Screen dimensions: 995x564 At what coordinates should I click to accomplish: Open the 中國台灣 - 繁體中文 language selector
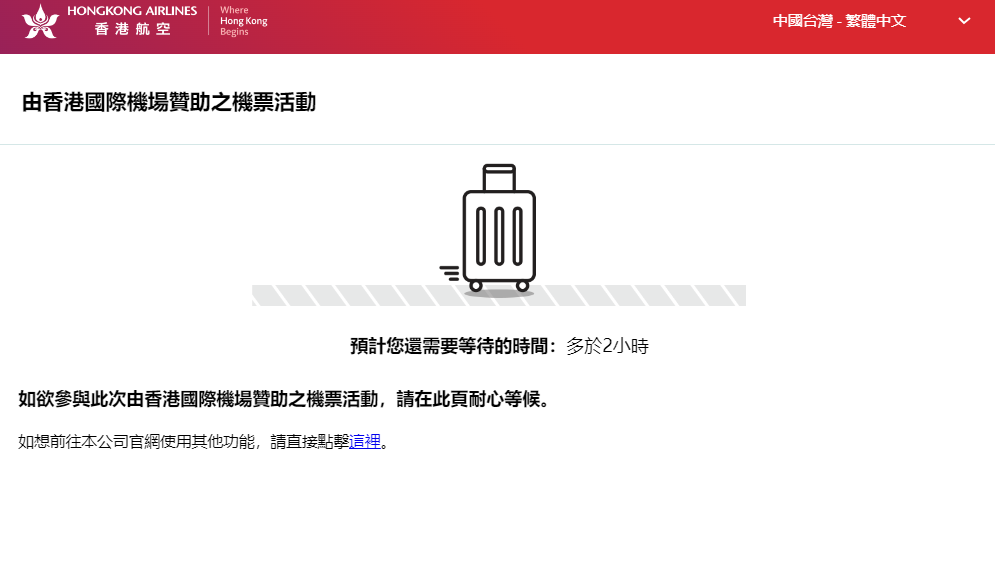tap(839, 21)
